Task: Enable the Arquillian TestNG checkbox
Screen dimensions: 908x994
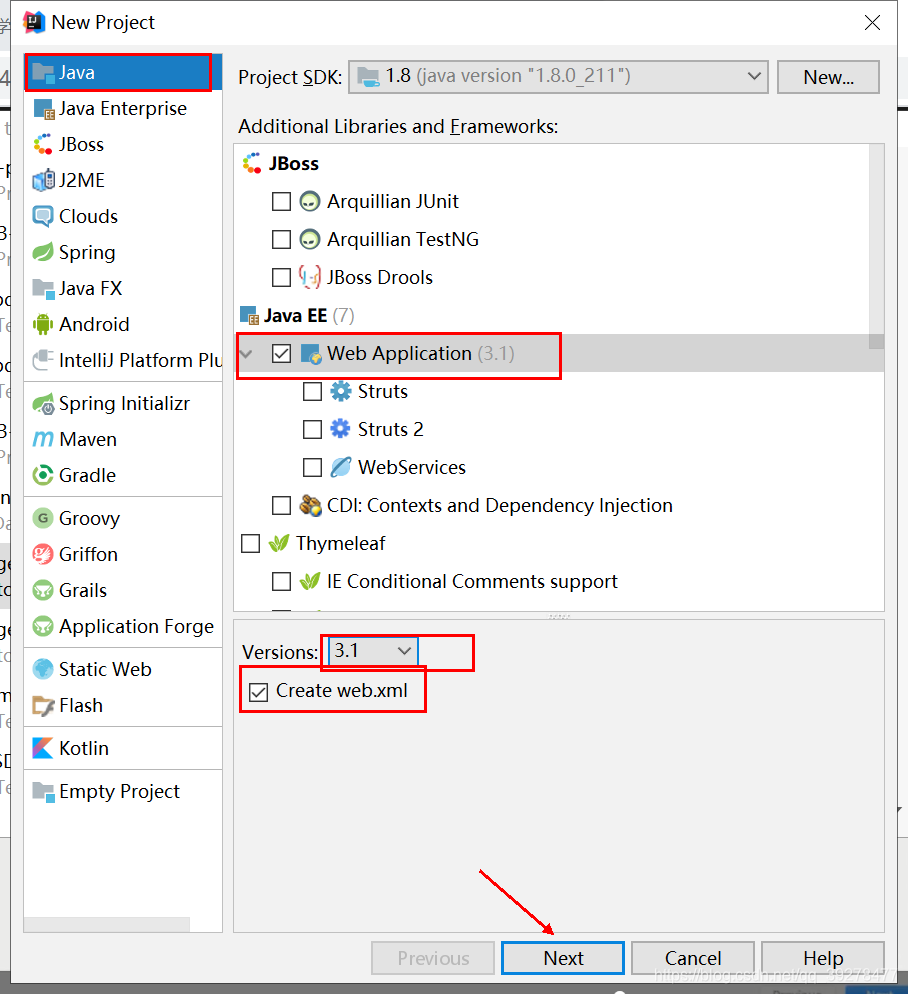Action: [281, 240]
